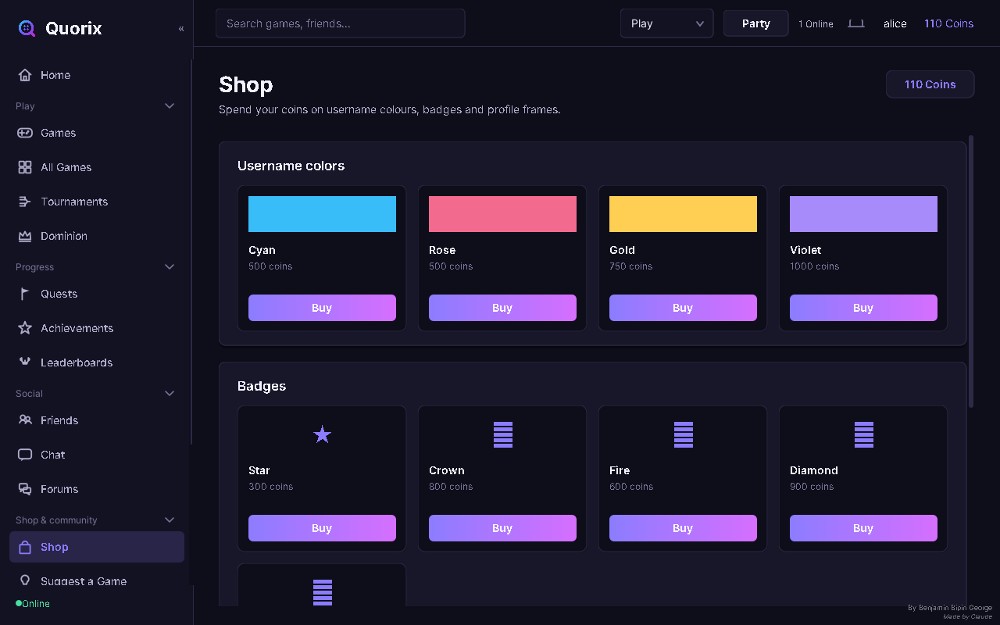1000x625 pixels.
Task: Click the Badges section heading
Action: click(261, 386)
